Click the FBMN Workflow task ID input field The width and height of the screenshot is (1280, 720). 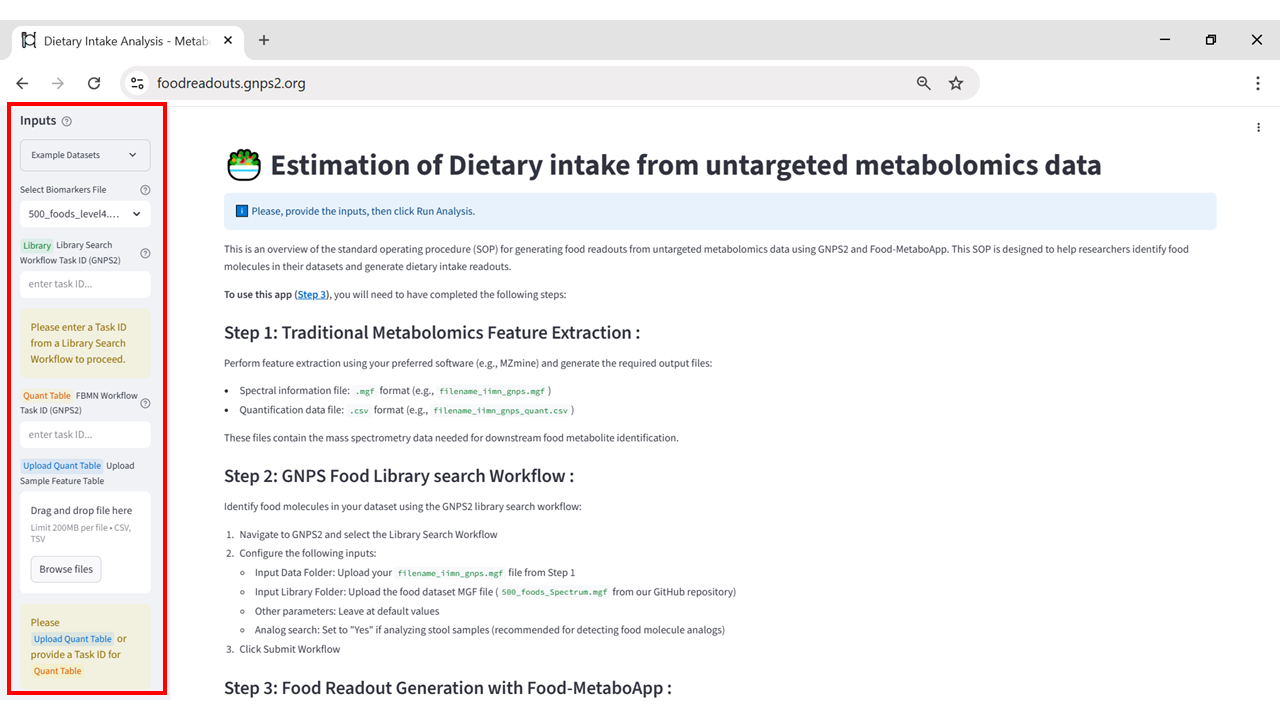point(85,435)
